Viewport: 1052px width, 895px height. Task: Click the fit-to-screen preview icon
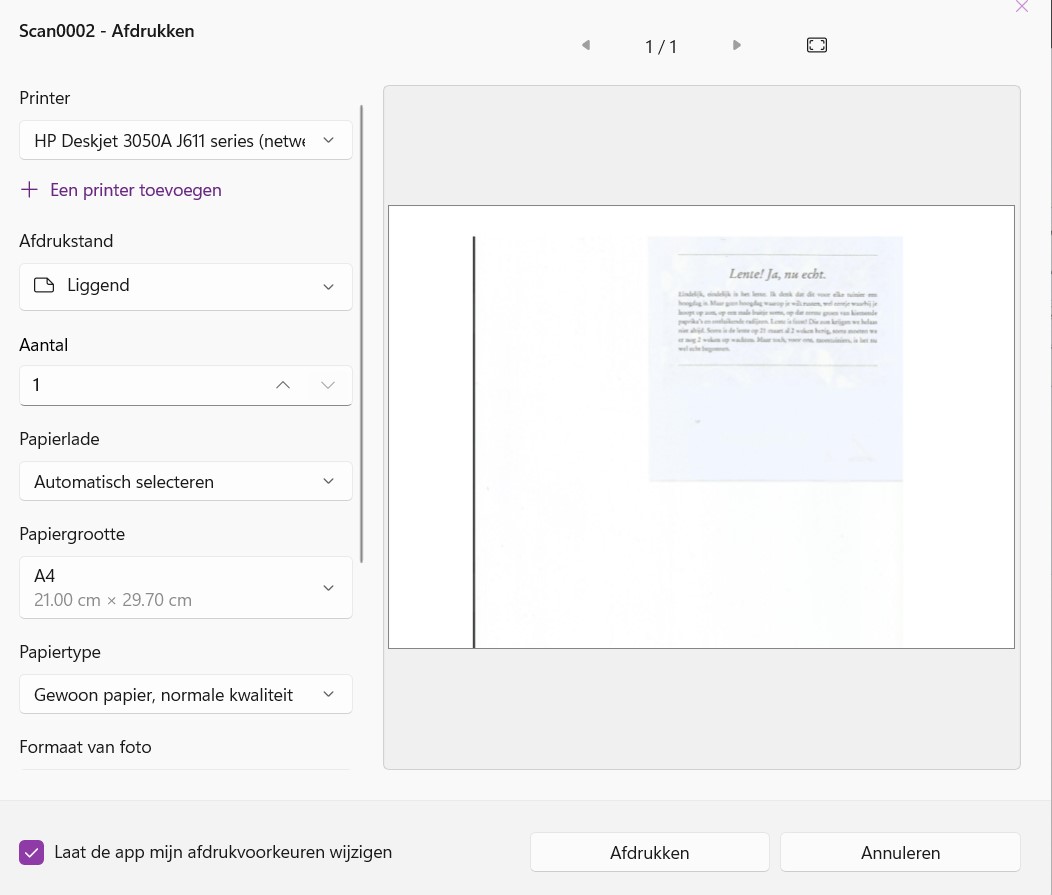point(817,45)
